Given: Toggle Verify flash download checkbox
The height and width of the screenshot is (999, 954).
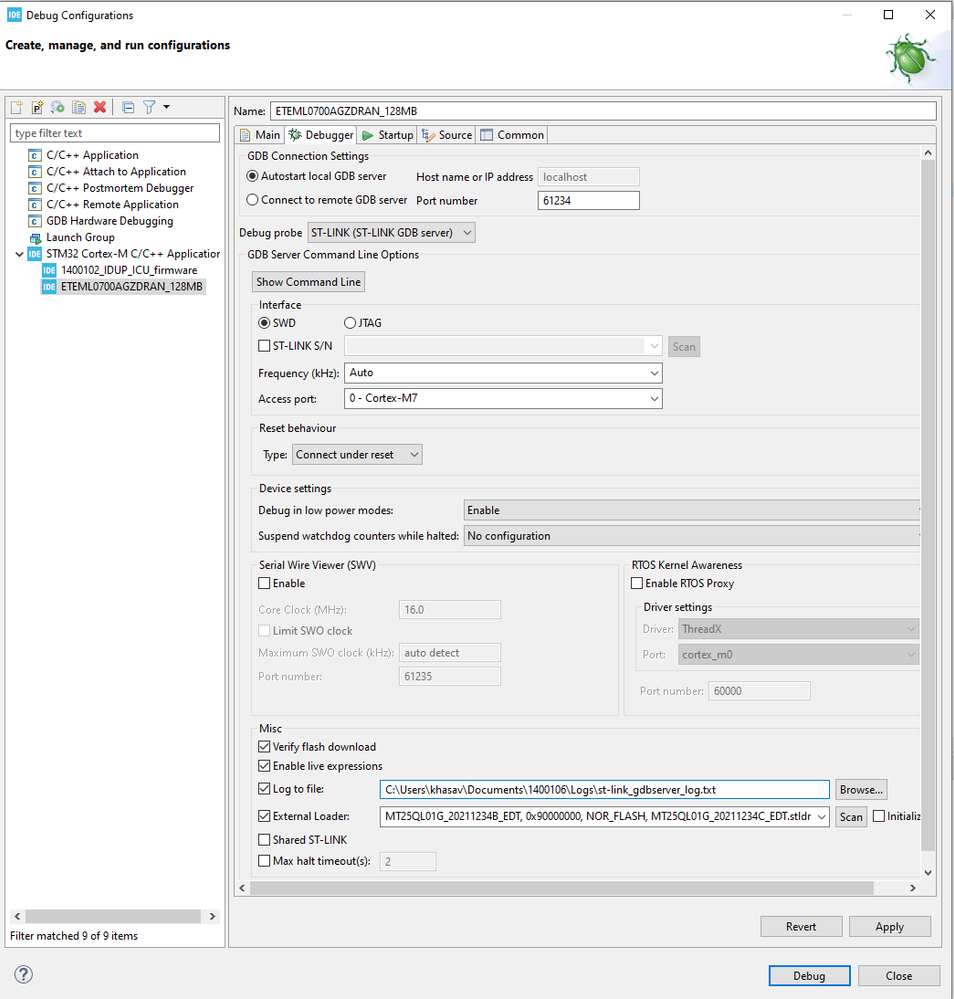Looking at the screenshot, I should coord(264,747).
